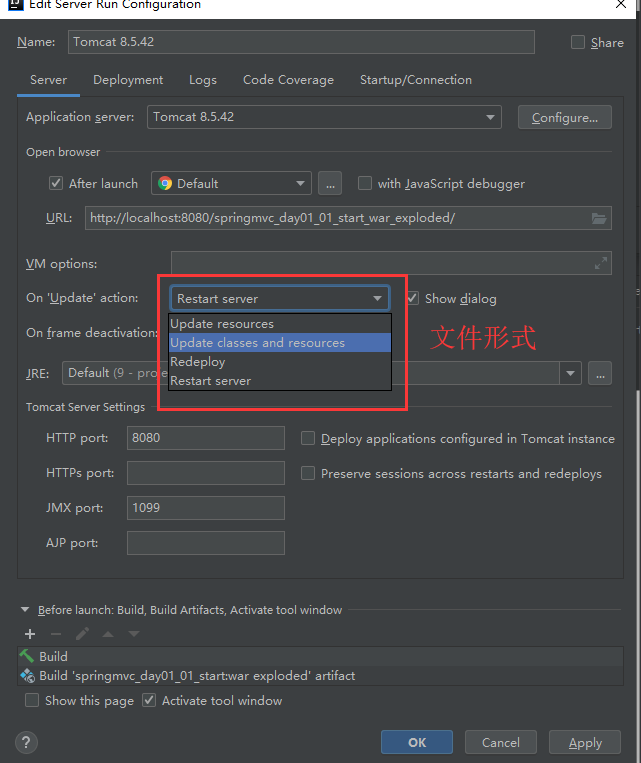Enable with JavaScript debugger checkbox
The height and width of the screenshot is (763, 641).
coord(365,183)
